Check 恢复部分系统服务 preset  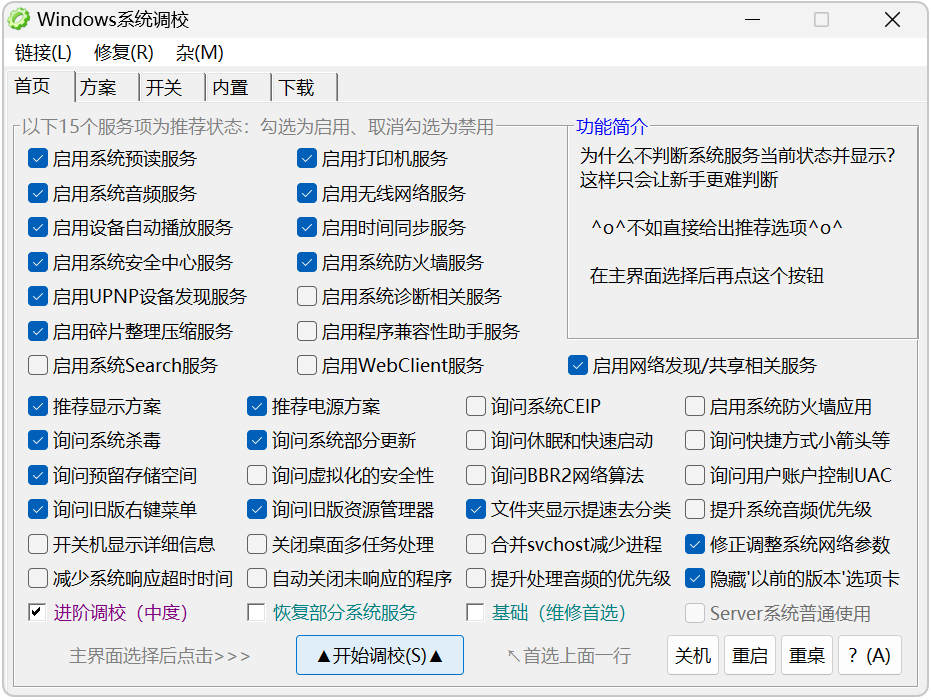tap(256, 612)
